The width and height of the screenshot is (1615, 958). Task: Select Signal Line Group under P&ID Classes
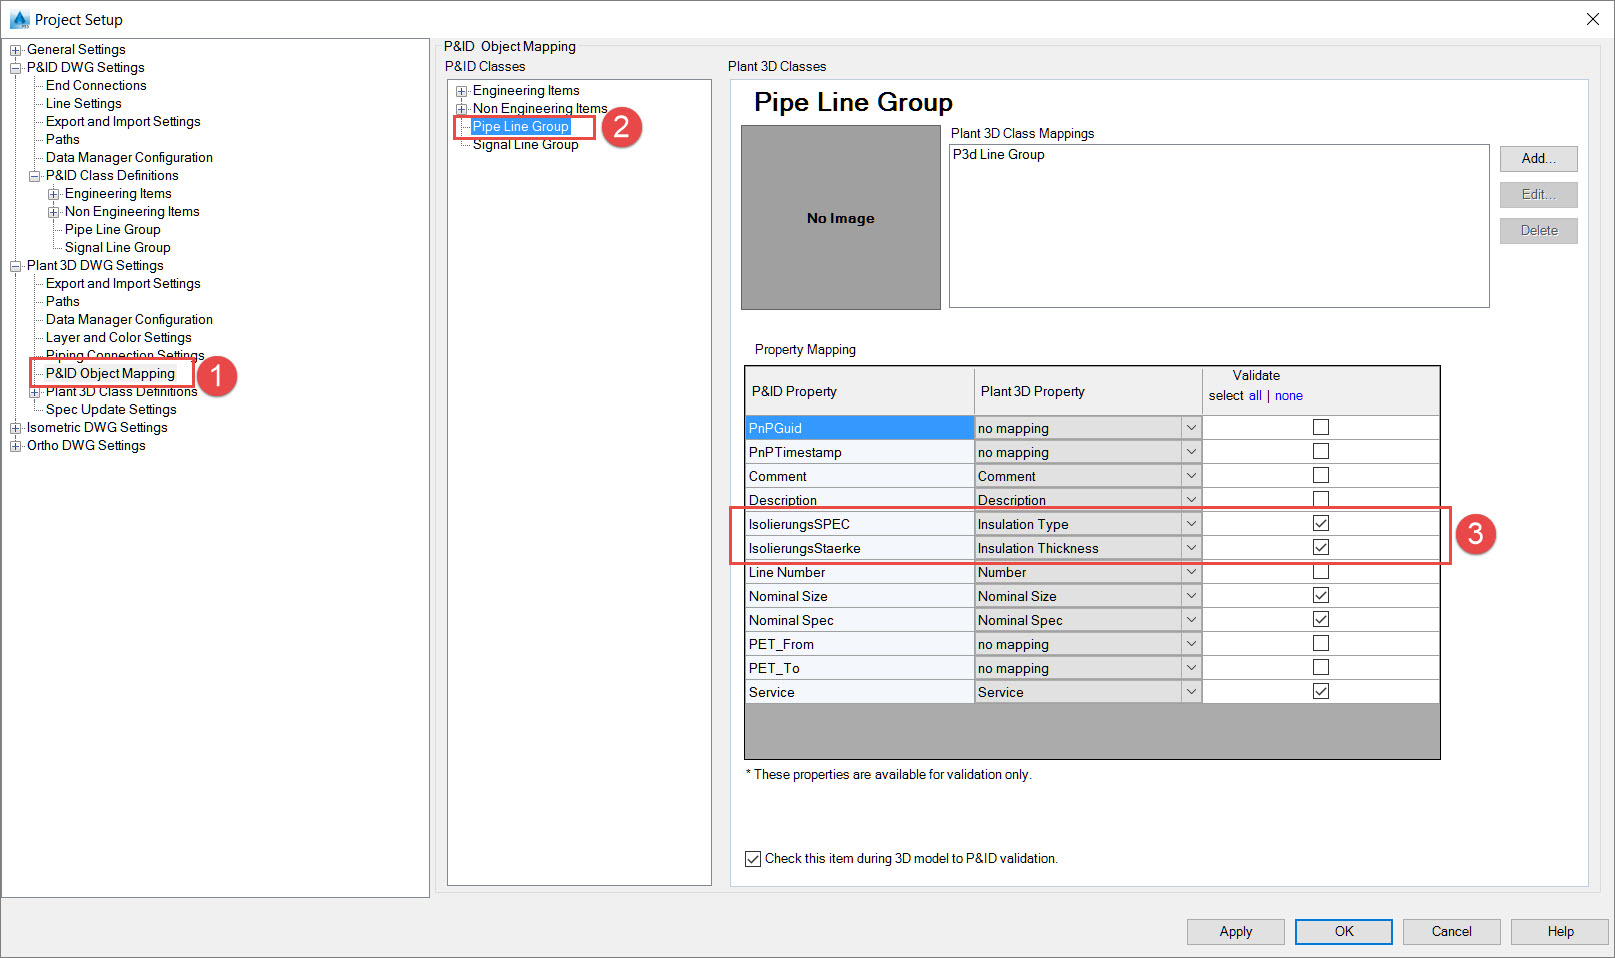525,144
